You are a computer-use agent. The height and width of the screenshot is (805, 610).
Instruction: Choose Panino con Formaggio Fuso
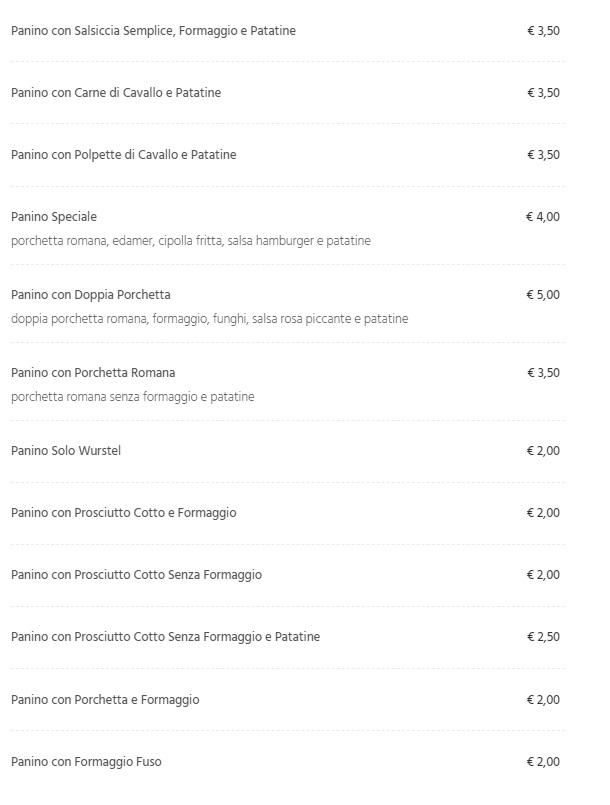tap(86, 762)
